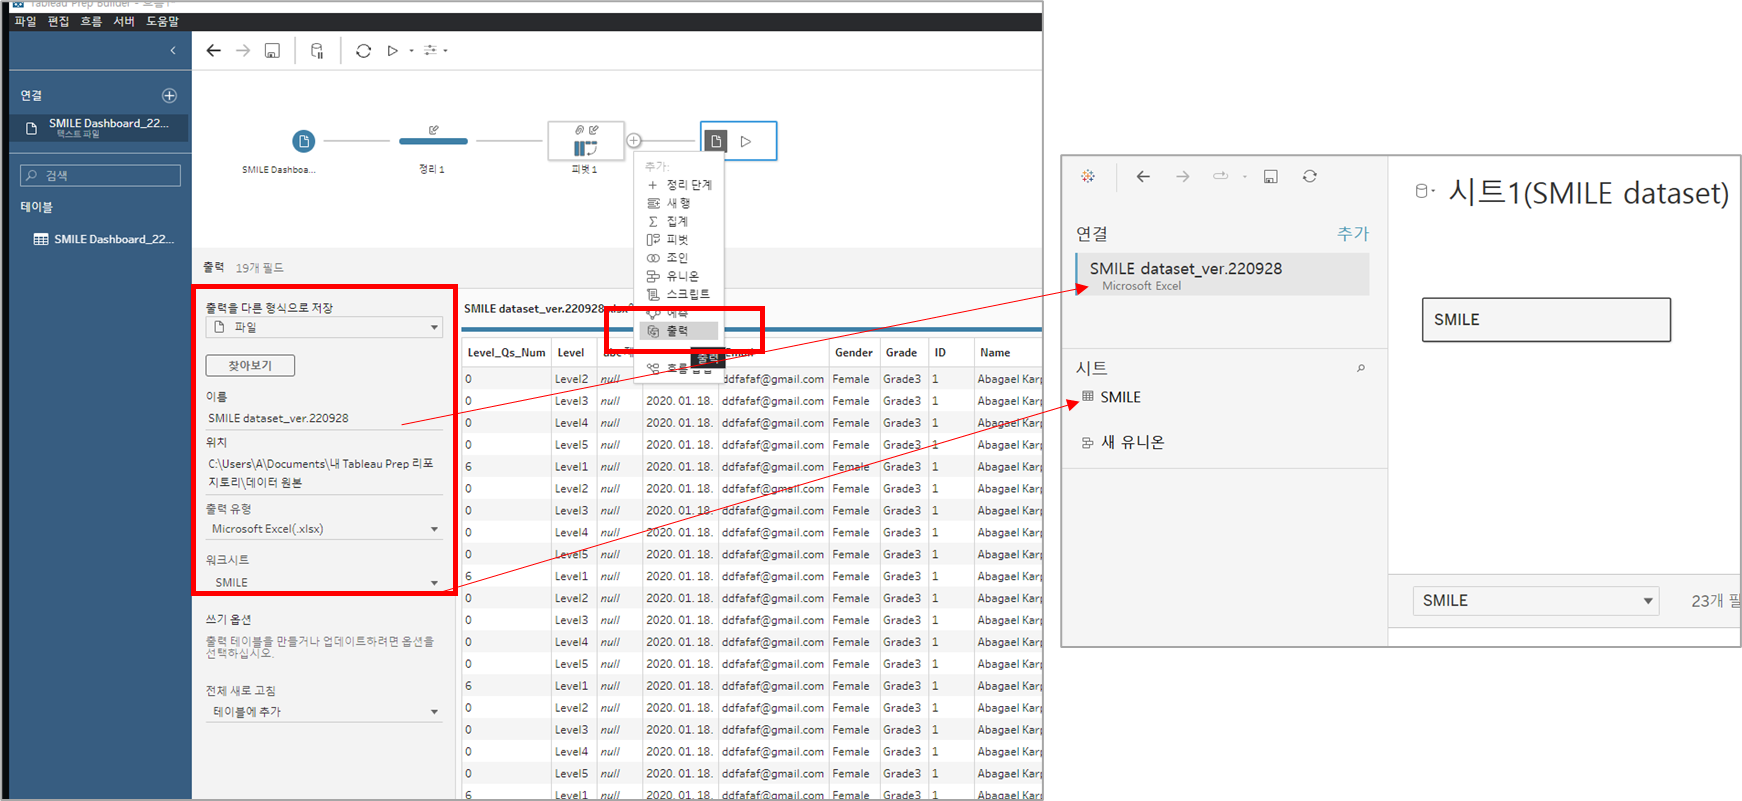The height and width of the screenshot is (801, 1742).
Task: Click the Grade column header
Action: (902, 353)
